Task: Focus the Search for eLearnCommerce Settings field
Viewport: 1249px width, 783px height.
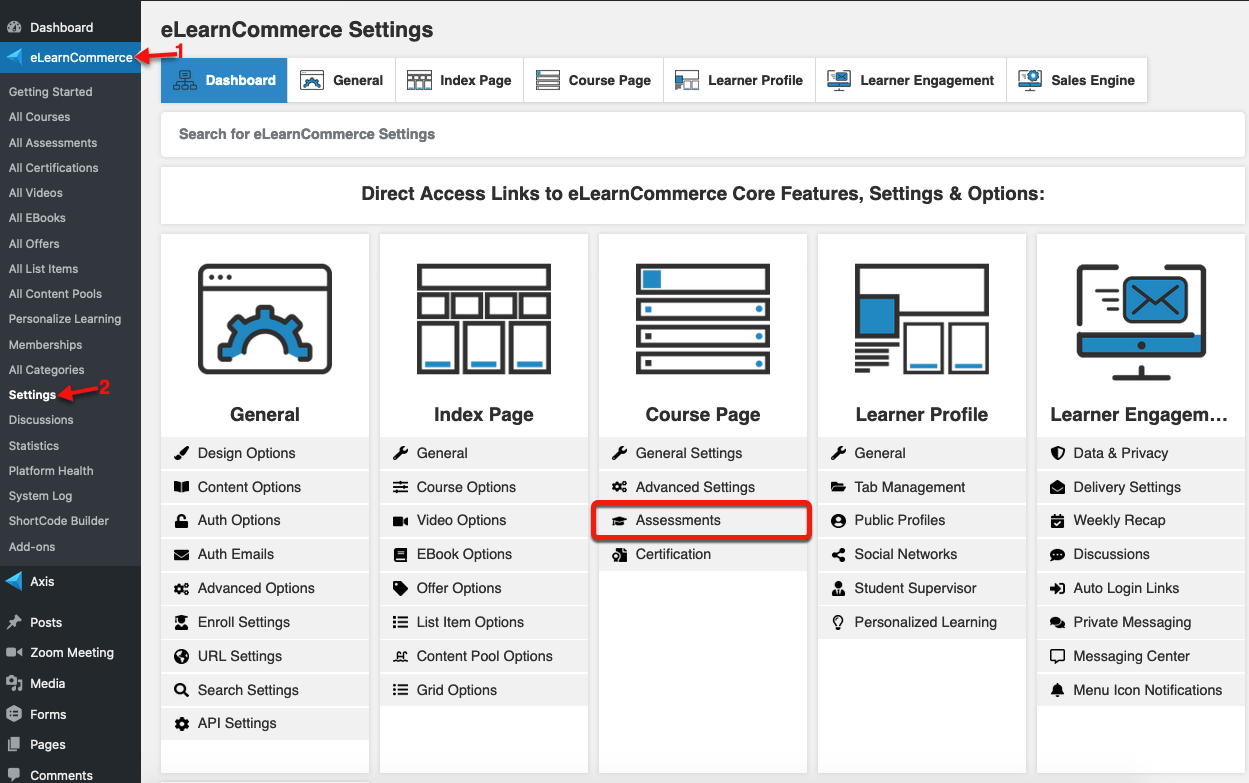Action: tap(703, 134)
